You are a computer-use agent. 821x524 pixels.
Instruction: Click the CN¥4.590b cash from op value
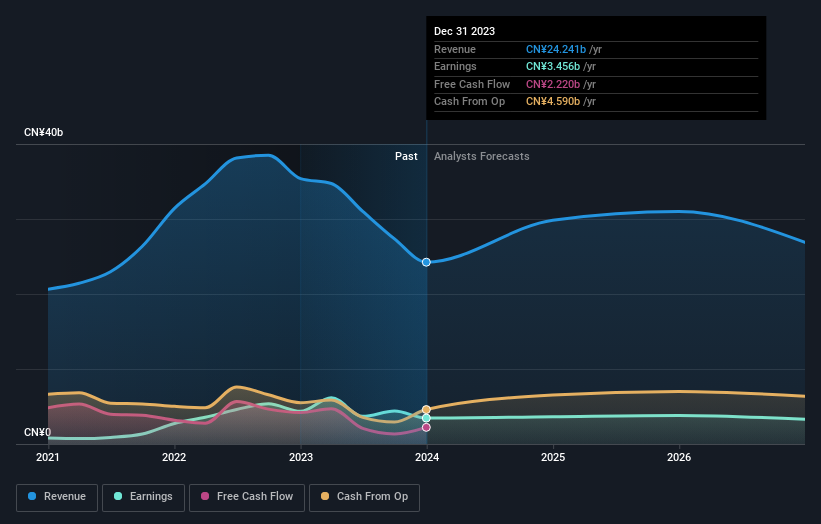553,102
